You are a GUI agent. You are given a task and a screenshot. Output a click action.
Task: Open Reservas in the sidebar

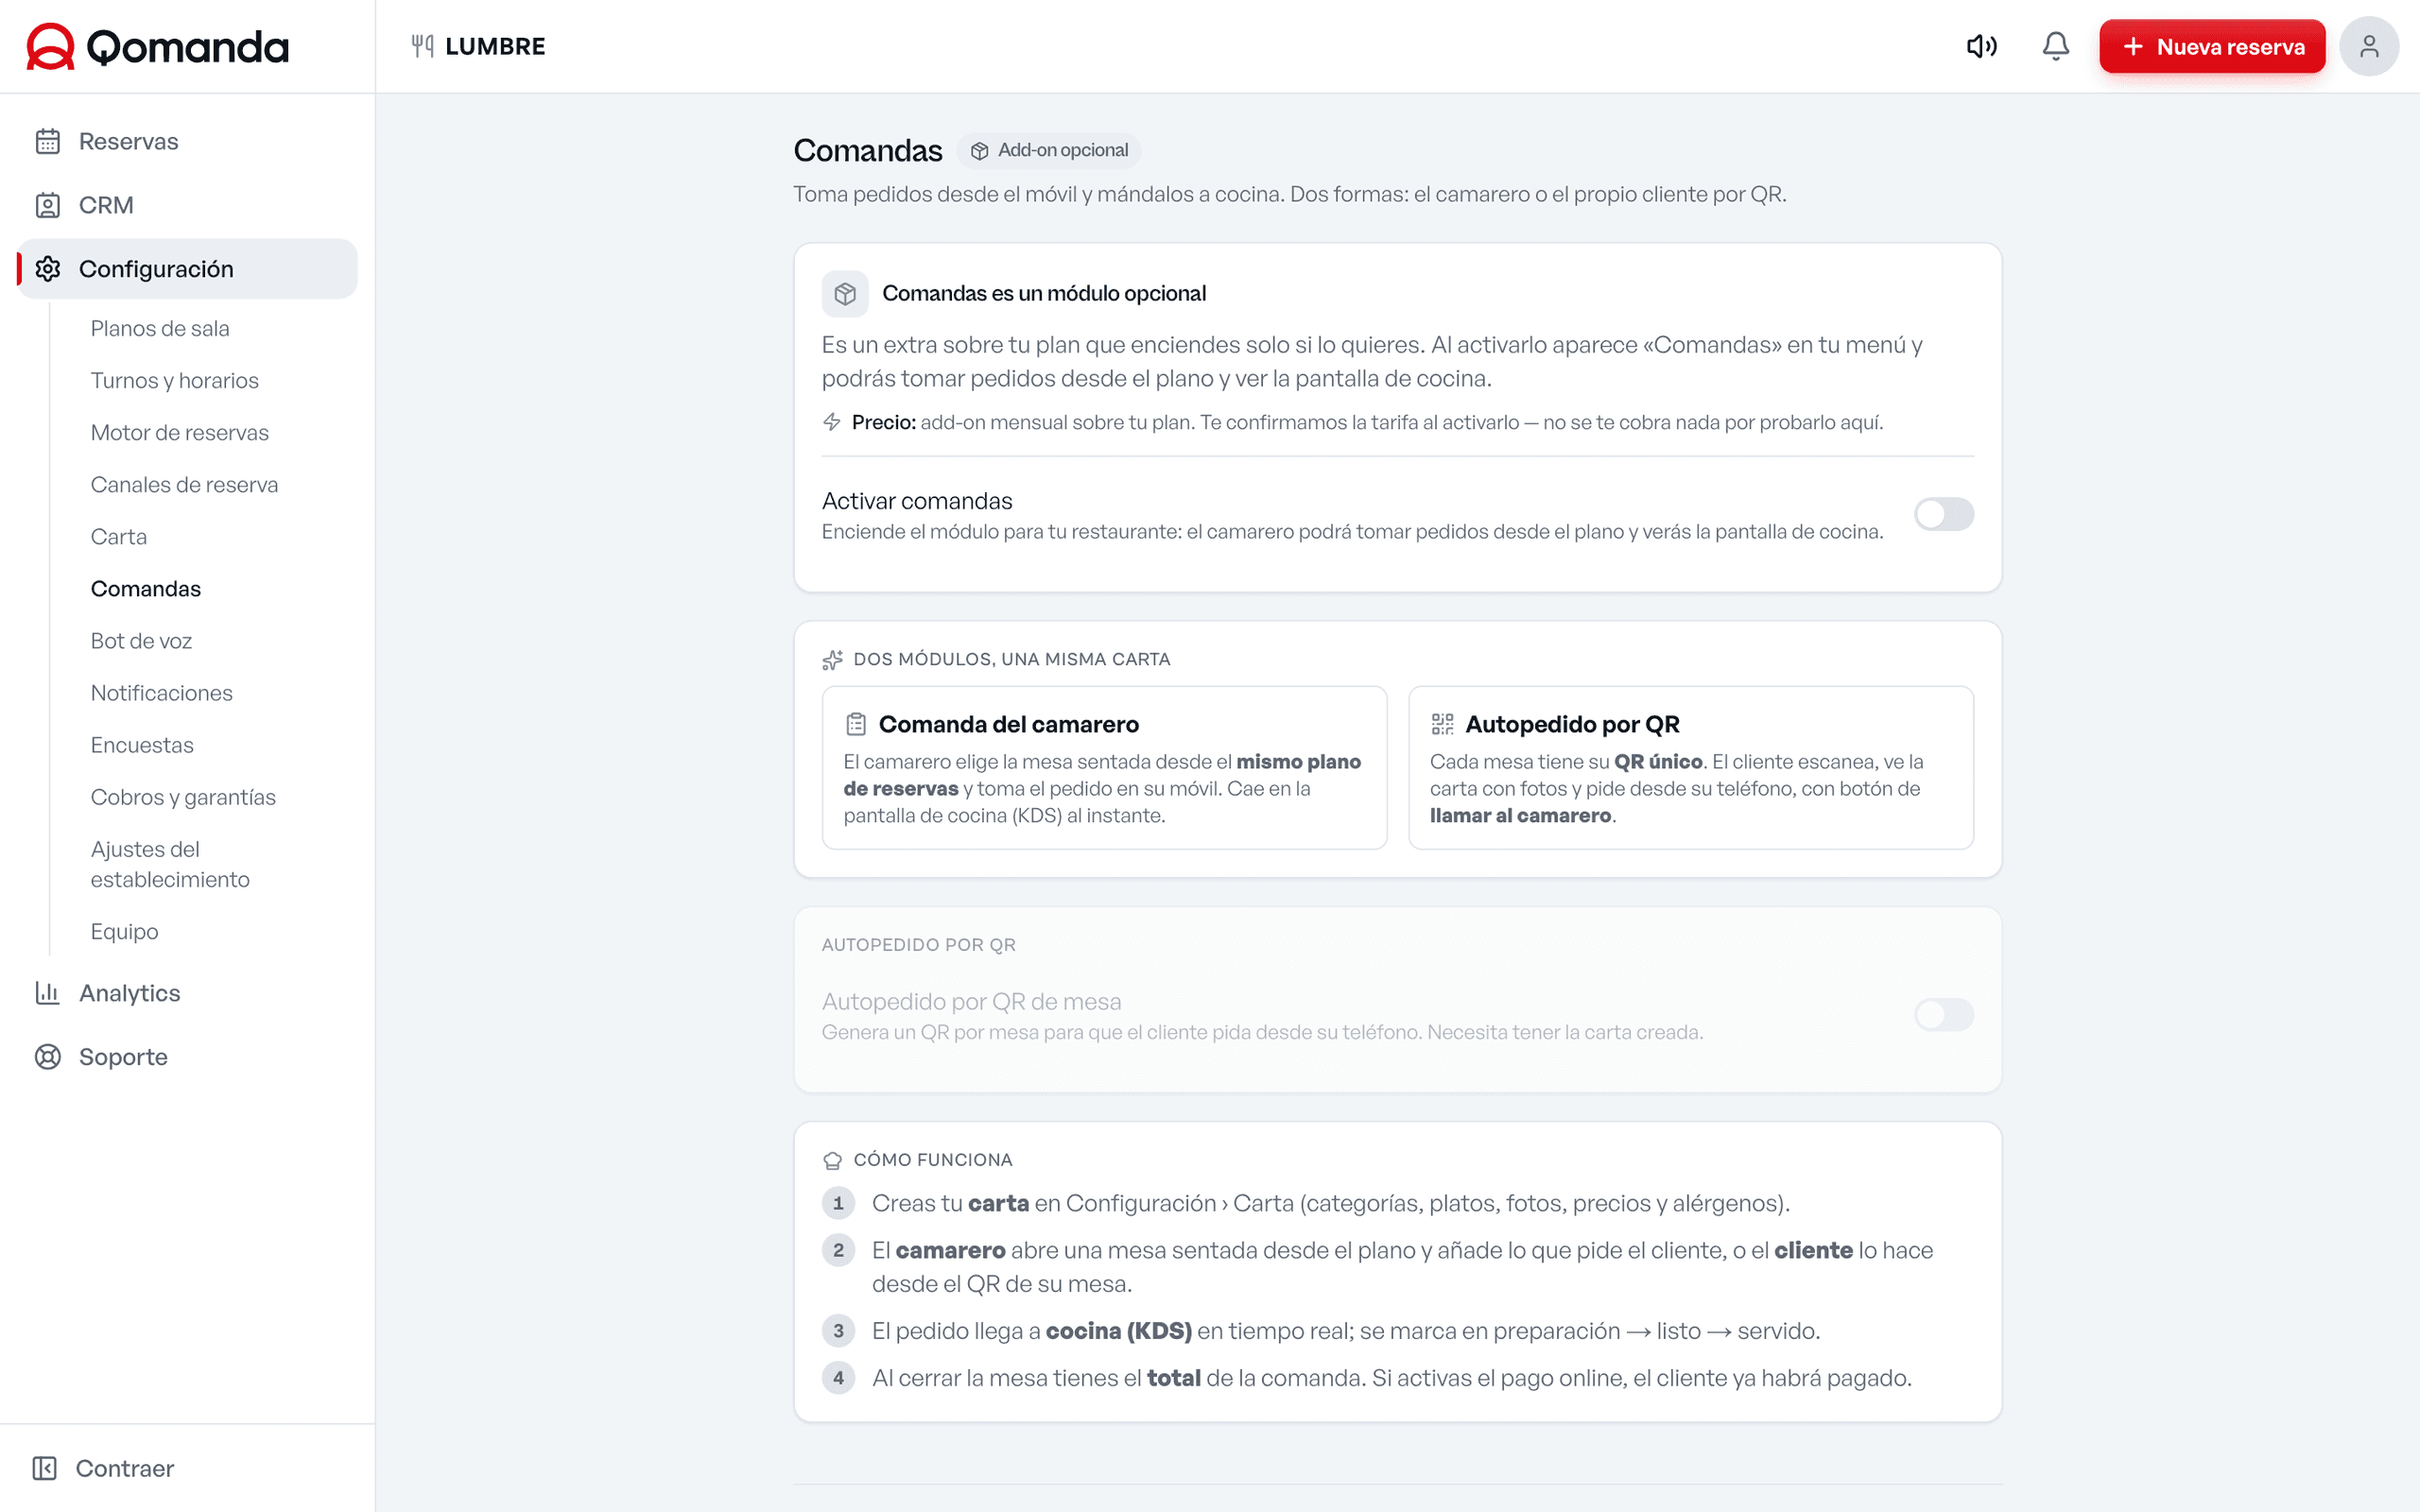pos(188,141)
